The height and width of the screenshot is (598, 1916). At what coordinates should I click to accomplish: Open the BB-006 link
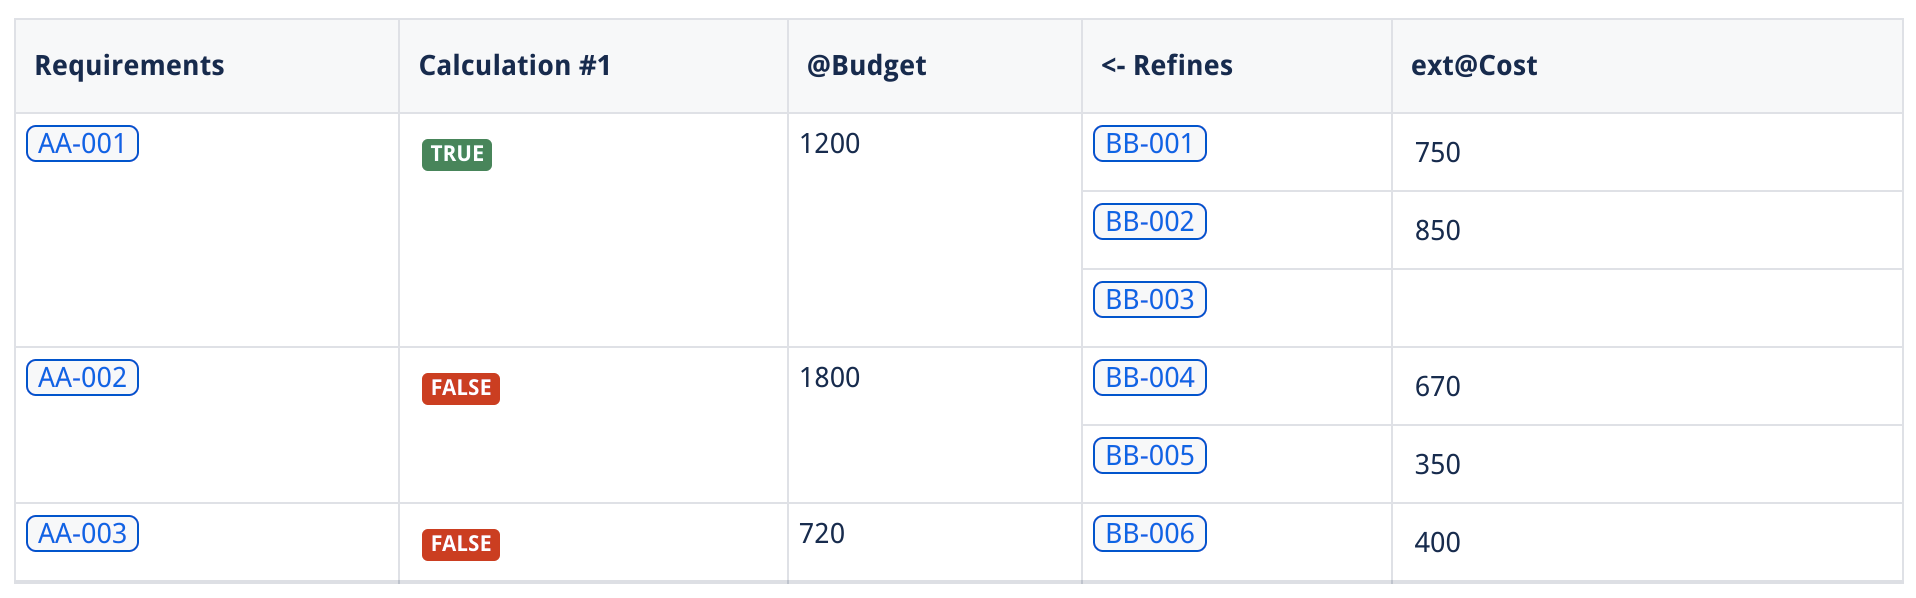[x=1149, y=534]
